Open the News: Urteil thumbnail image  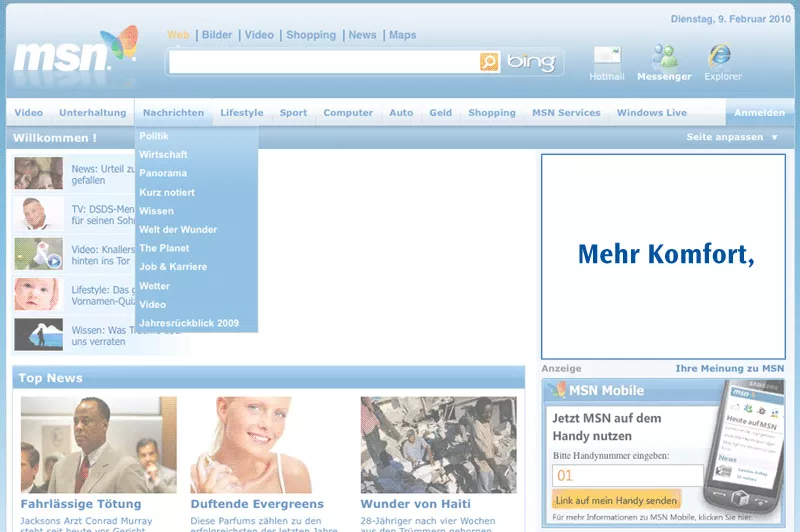(39, 173)
